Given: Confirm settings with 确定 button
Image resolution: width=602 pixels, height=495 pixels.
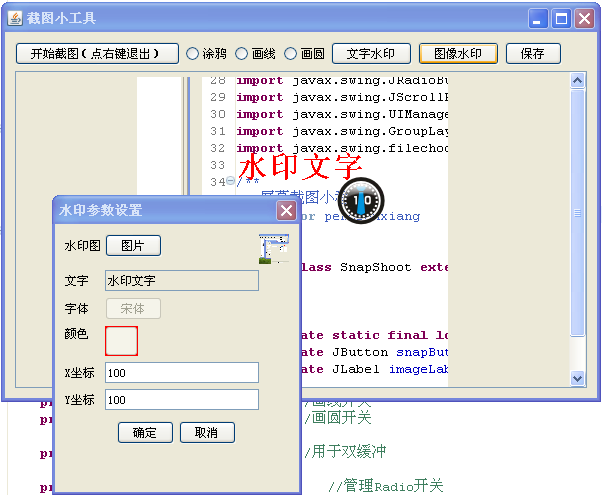Looking at the screenshot, I should tap(145, 433).
